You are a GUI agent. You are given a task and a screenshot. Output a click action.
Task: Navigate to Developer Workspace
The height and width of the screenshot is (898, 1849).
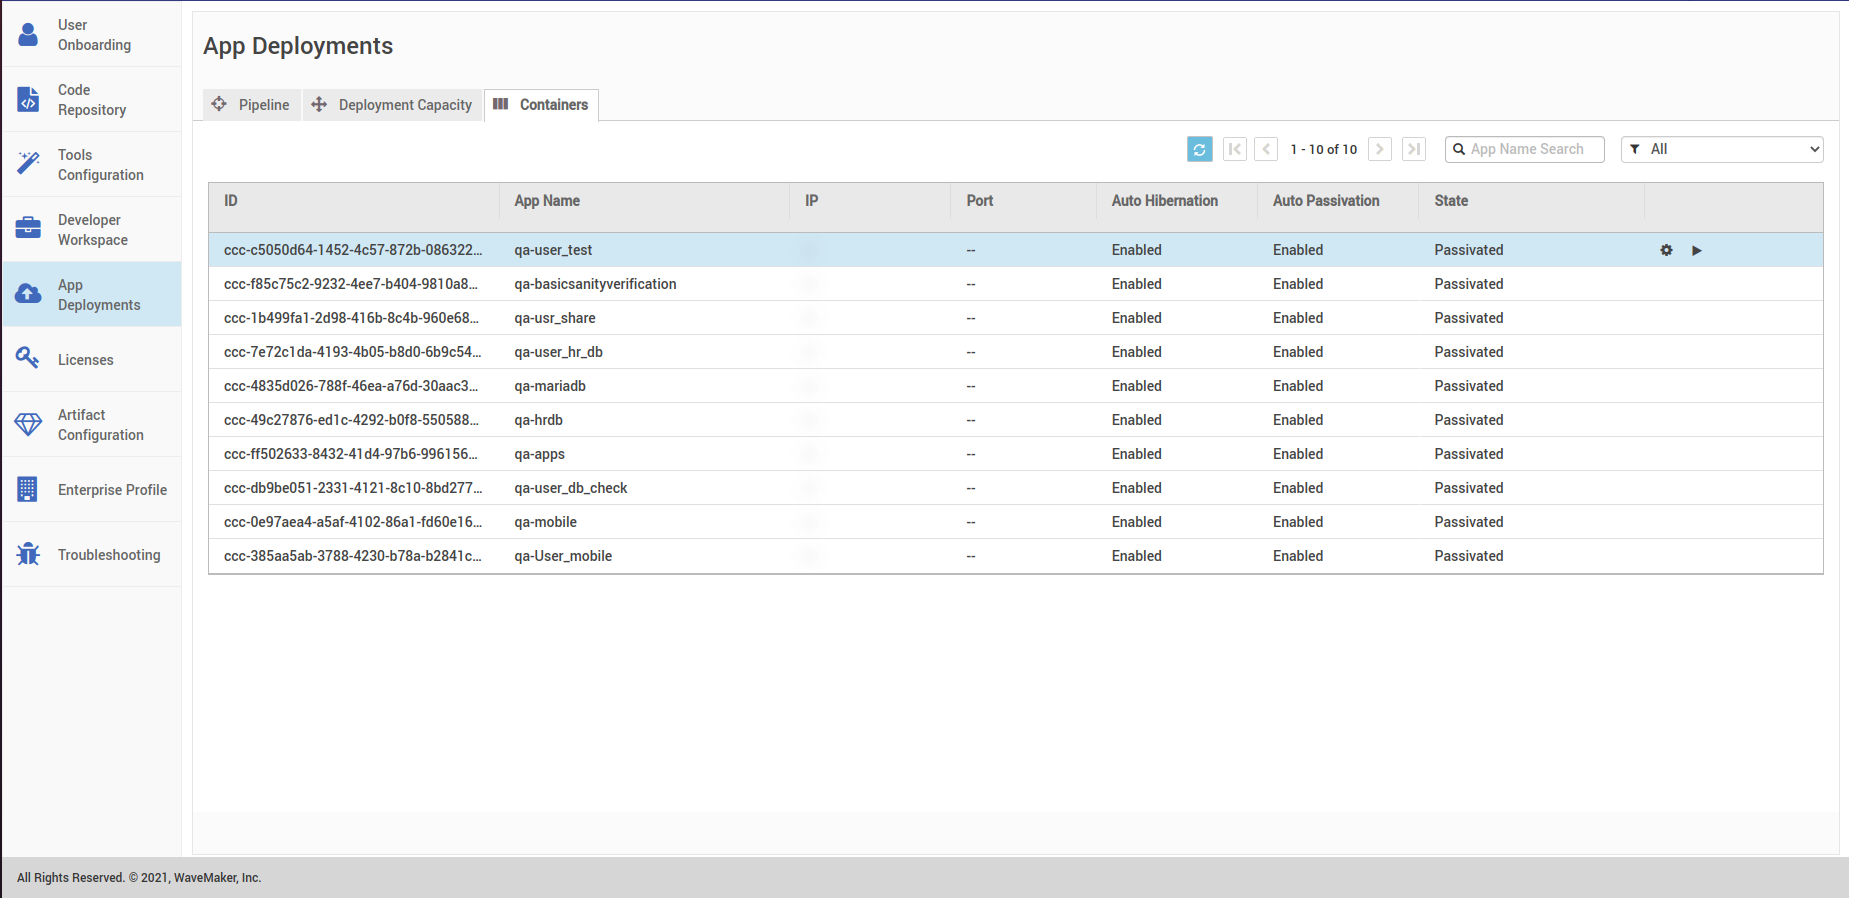[92, 230]
